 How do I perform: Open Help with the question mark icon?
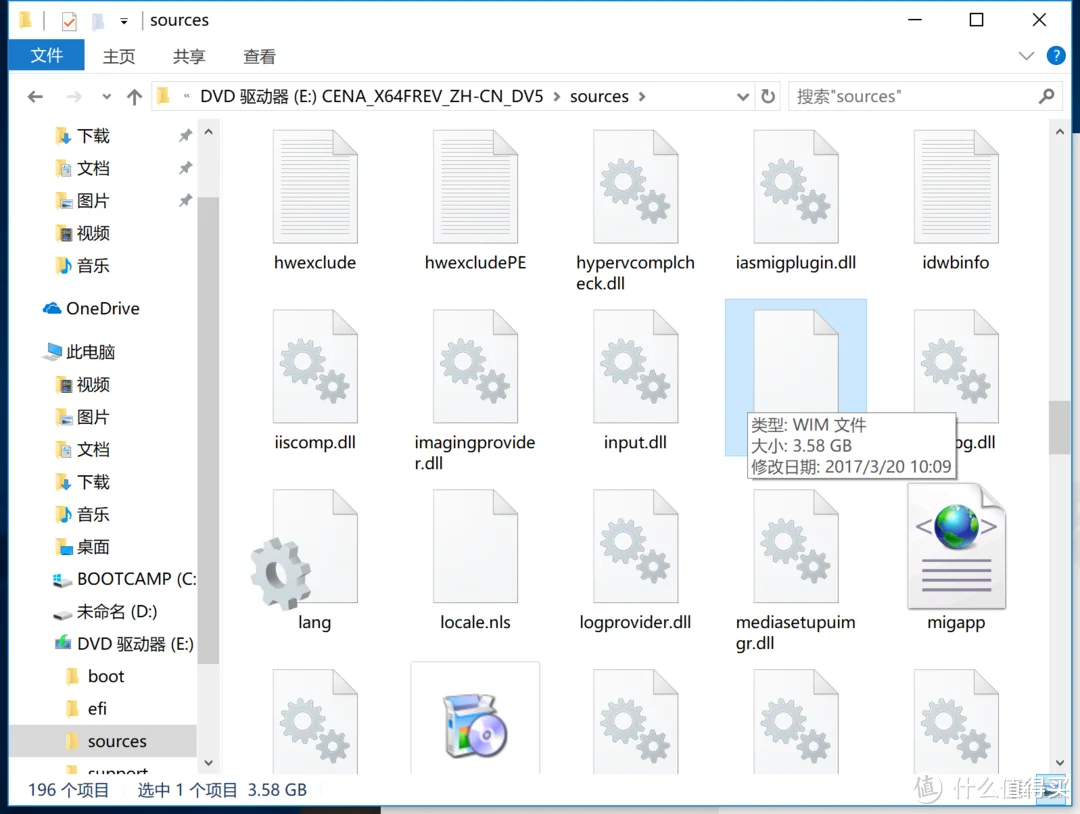[1055, 56]
